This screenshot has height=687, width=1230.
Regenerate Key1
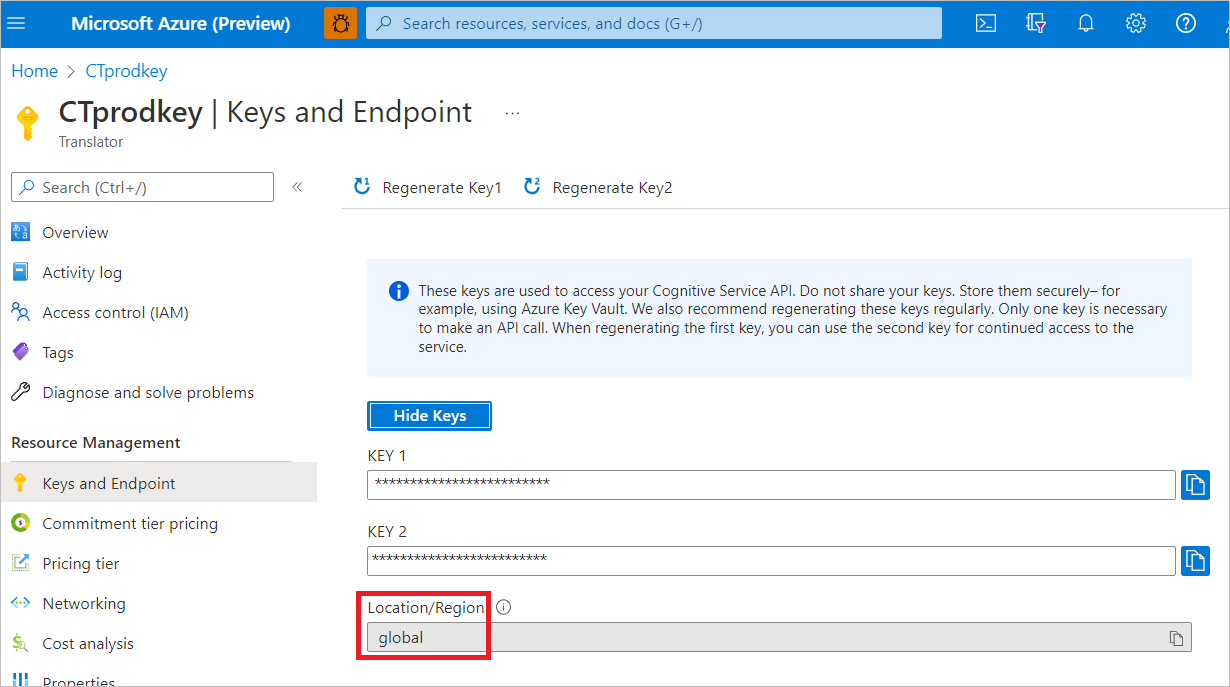[427, 187]
